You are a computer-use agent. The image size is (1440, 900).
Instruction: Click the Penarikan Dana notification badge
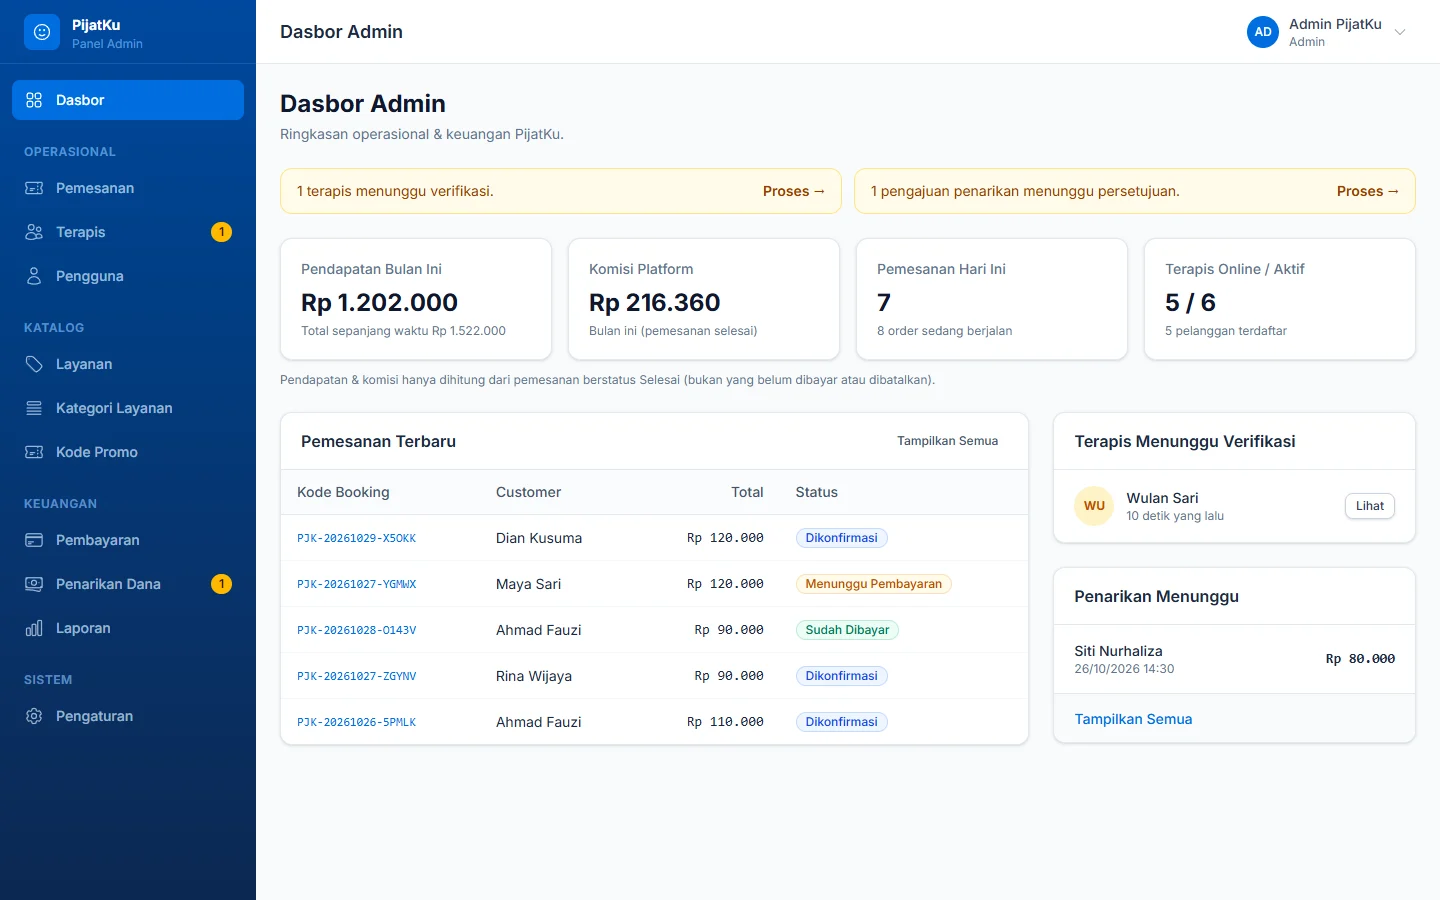[222, 584]
